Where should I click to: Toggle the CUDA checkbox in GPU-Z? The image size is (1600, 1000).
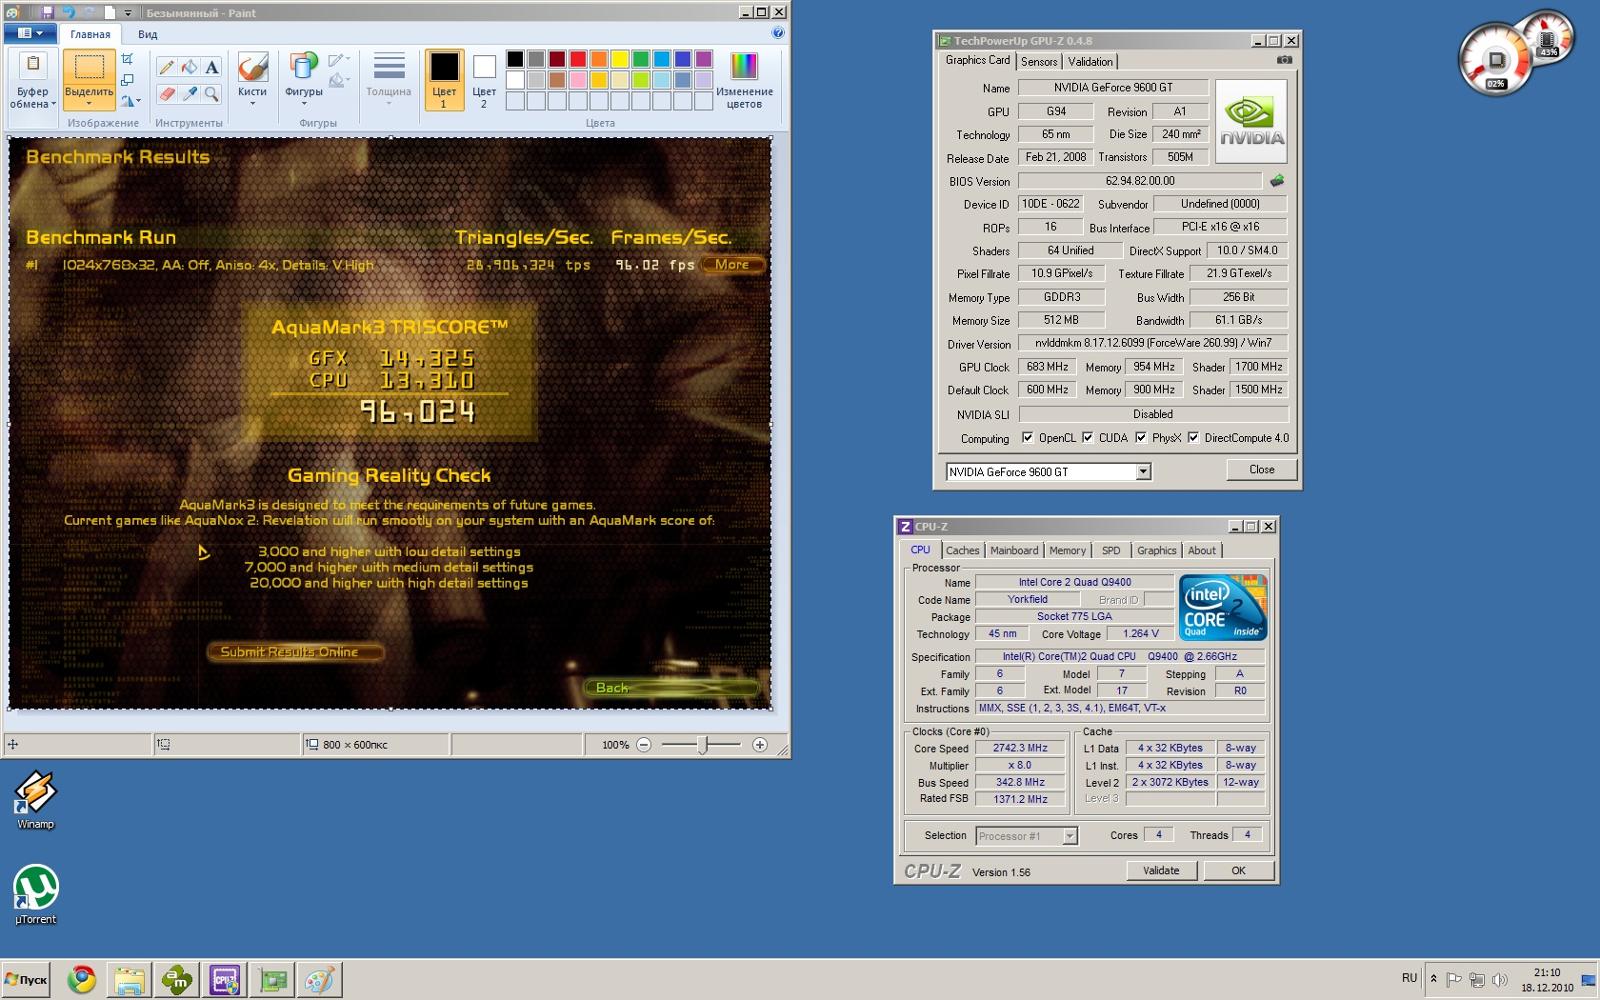click(1087, 438)
